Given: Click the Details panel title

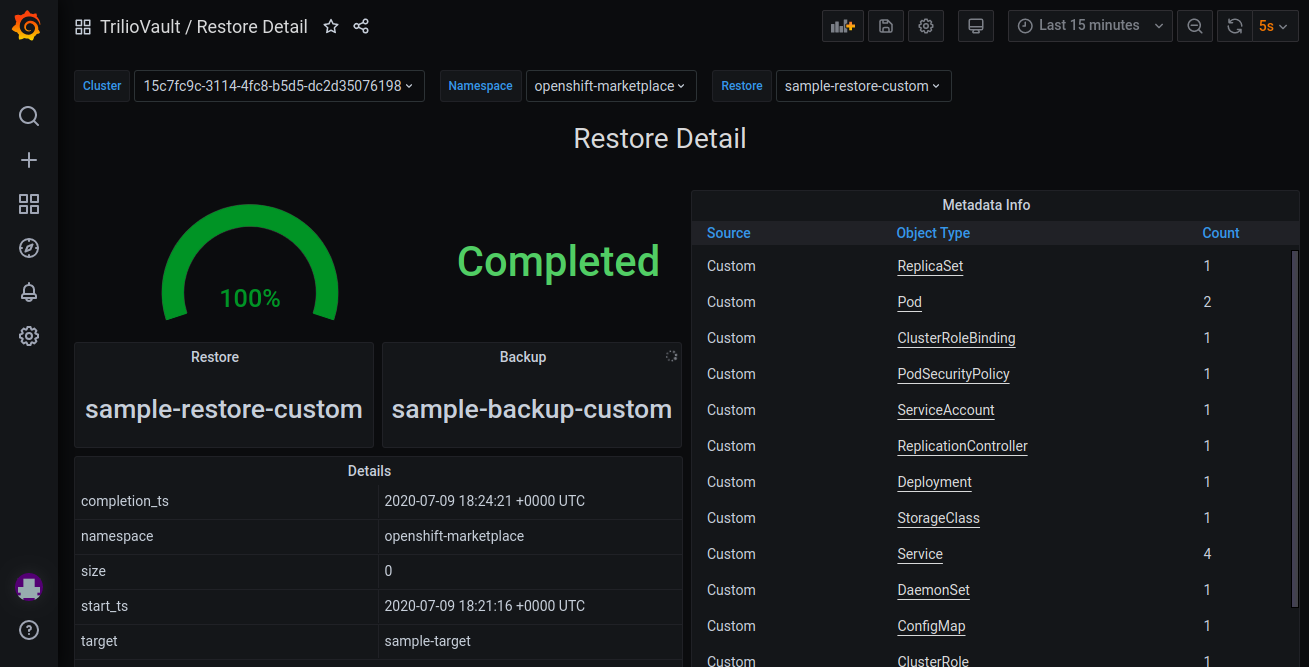Looking at the screenshot, I should (x=369, y=471).
